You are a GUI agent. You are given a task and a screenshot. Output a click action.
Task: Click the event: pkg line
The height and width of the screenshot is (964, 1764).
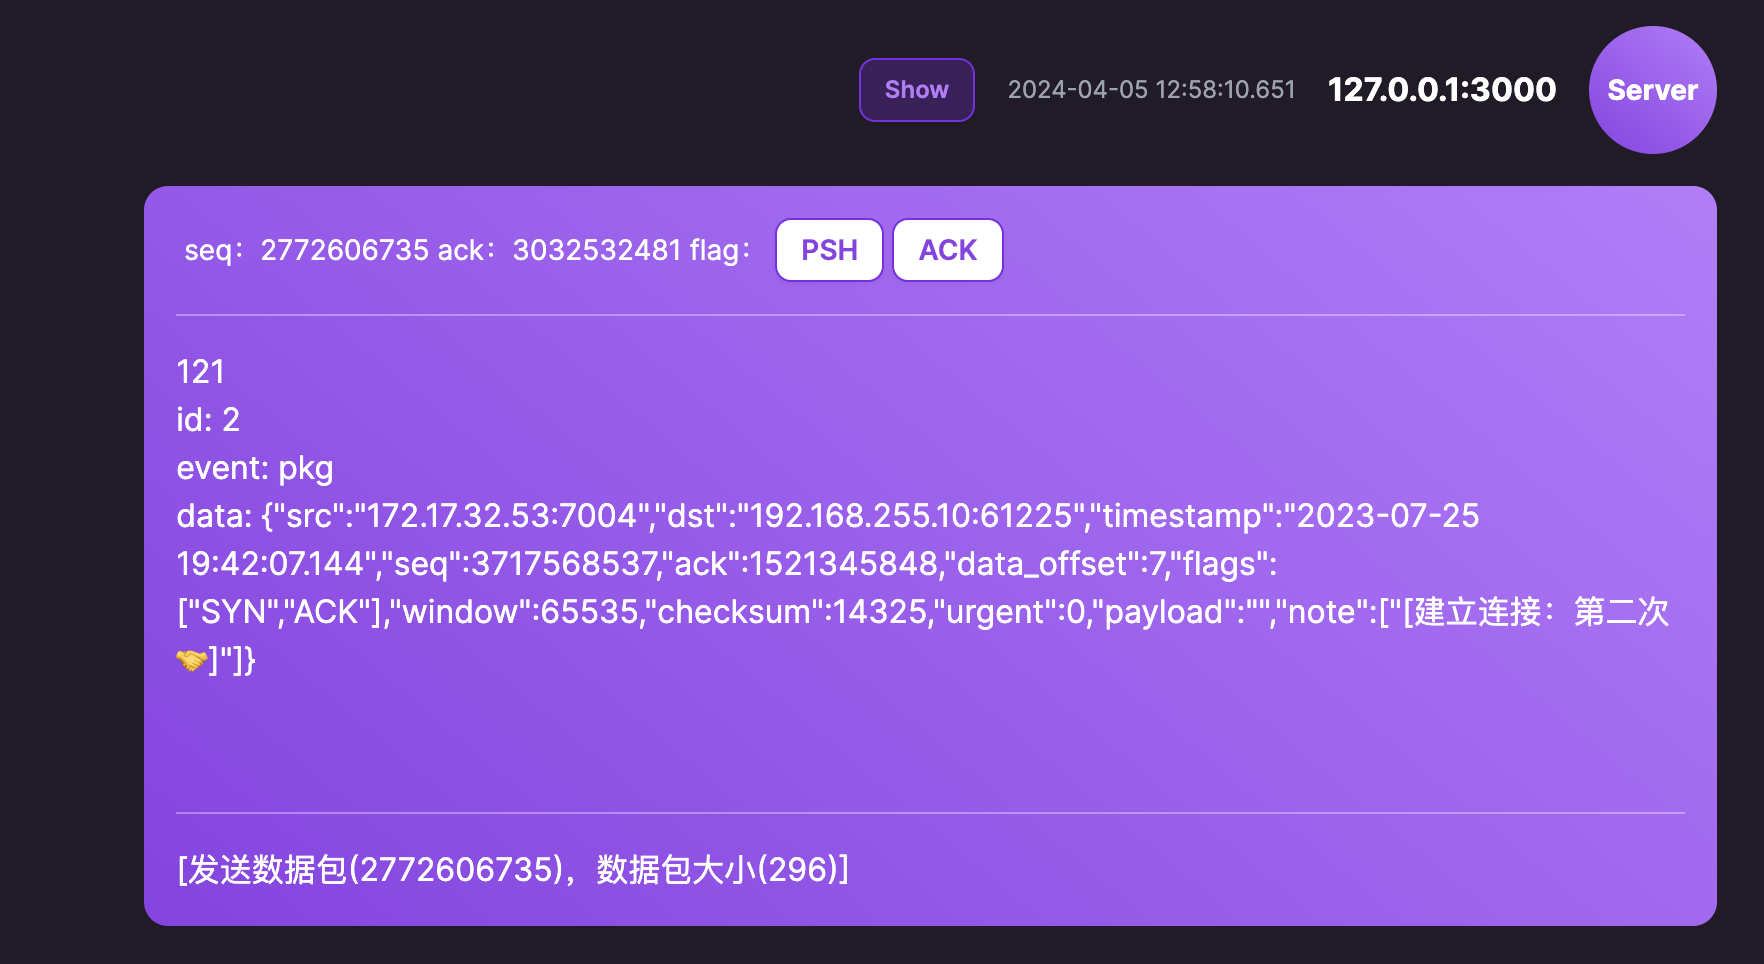click(x=255, y=468)
